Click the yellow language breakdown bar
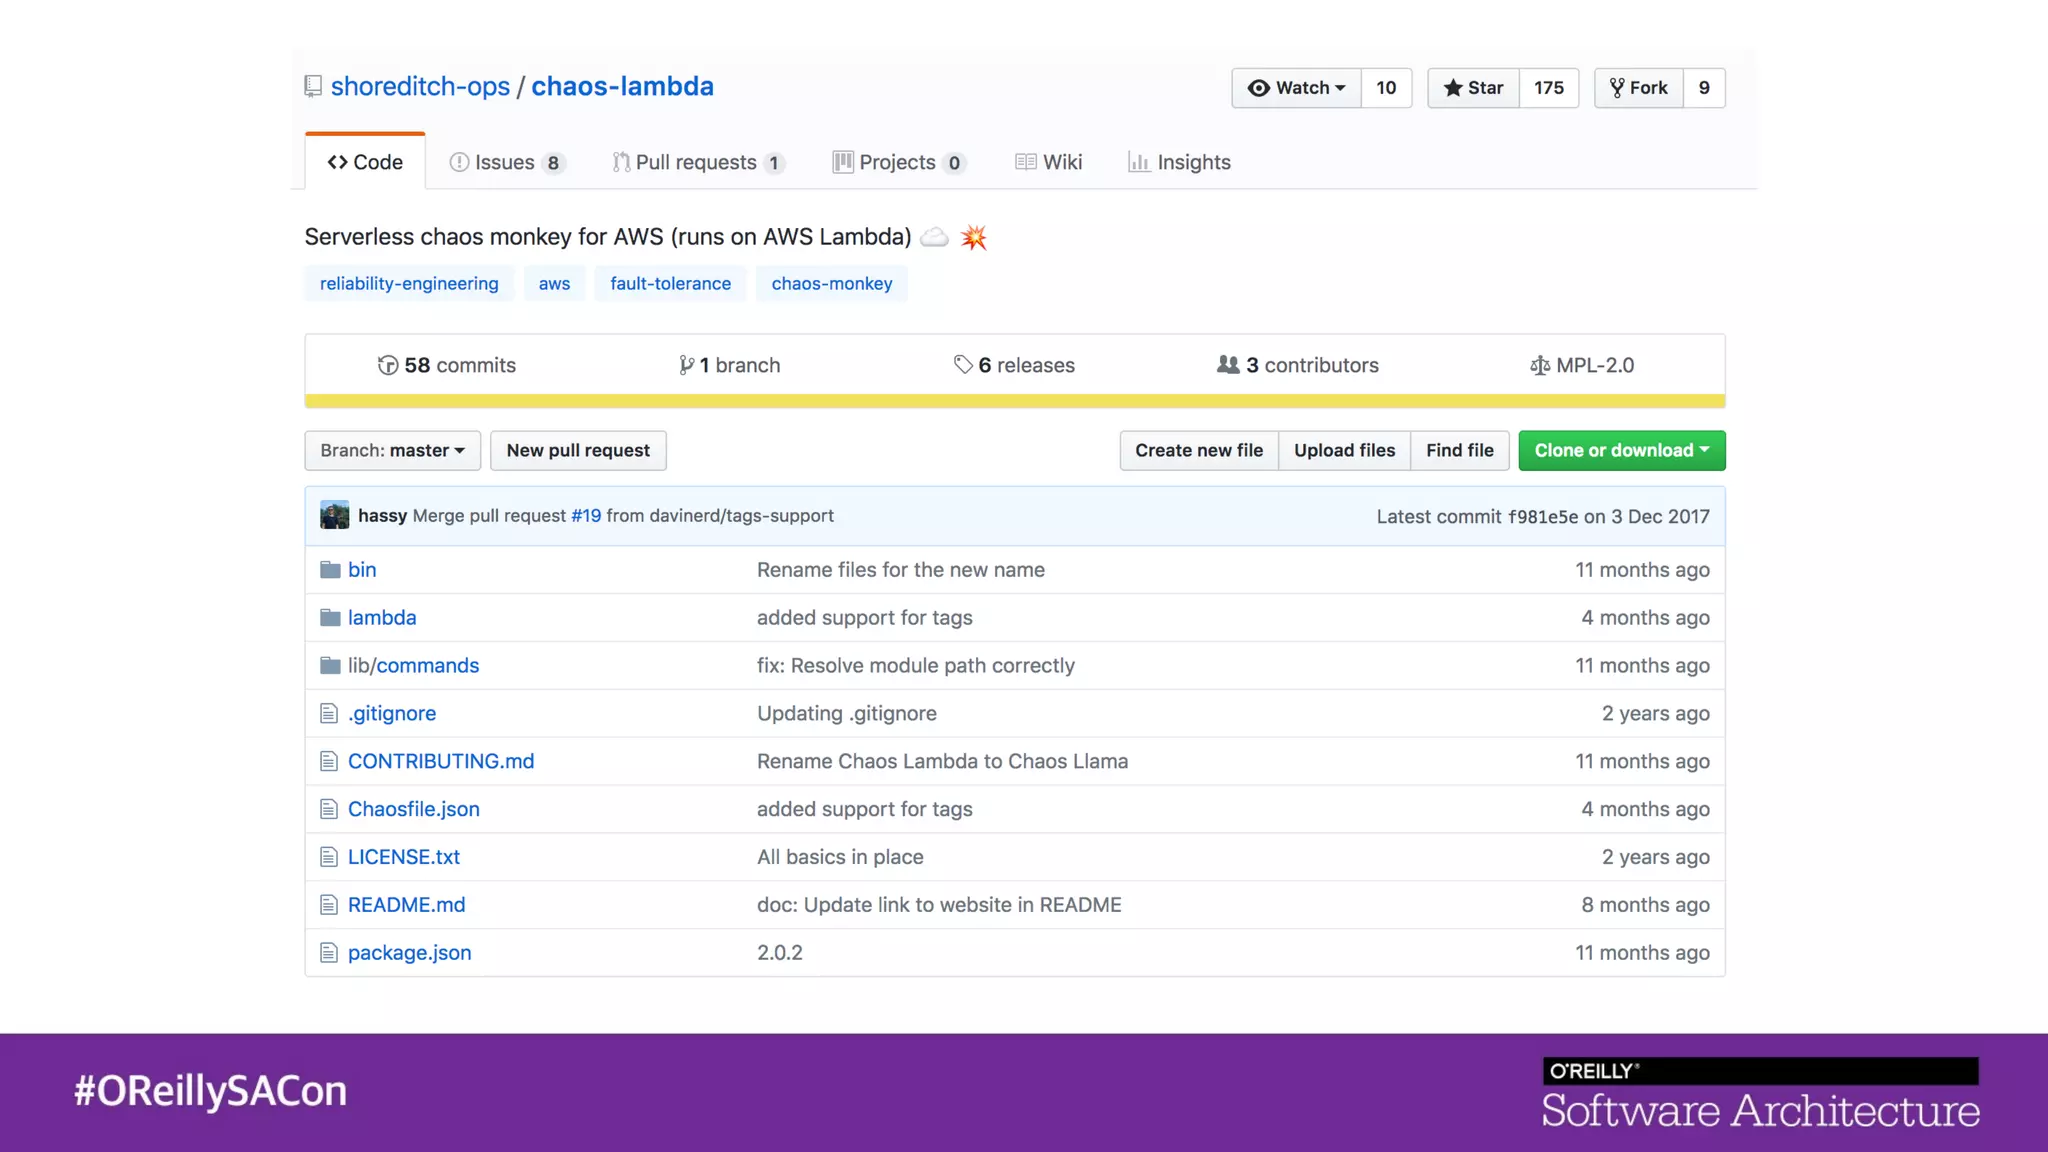2048x1152 pixels. [x=1014, y=401]
